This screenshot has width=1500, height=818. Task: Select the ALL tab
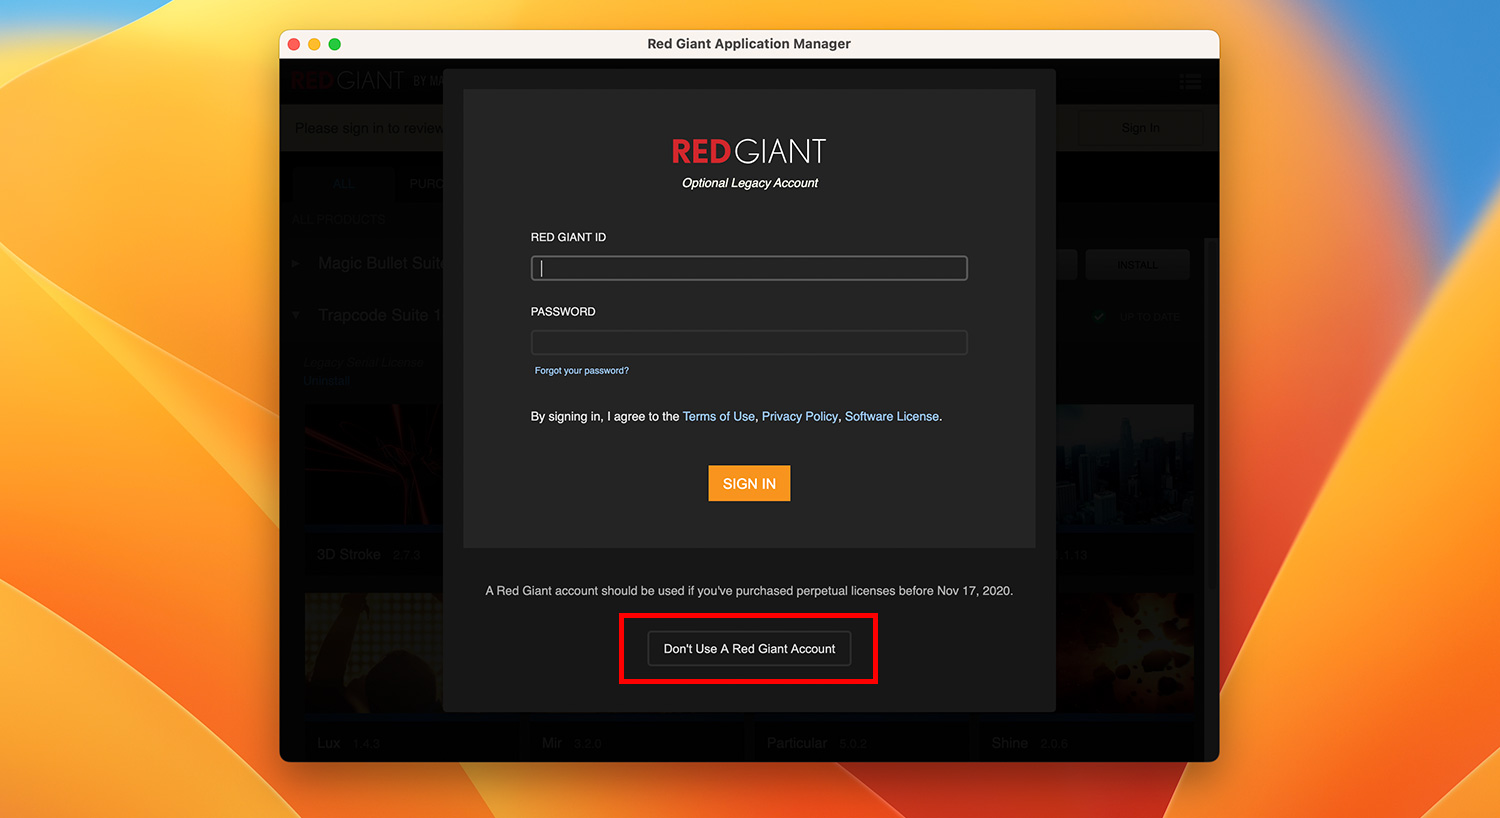point(343,183)
